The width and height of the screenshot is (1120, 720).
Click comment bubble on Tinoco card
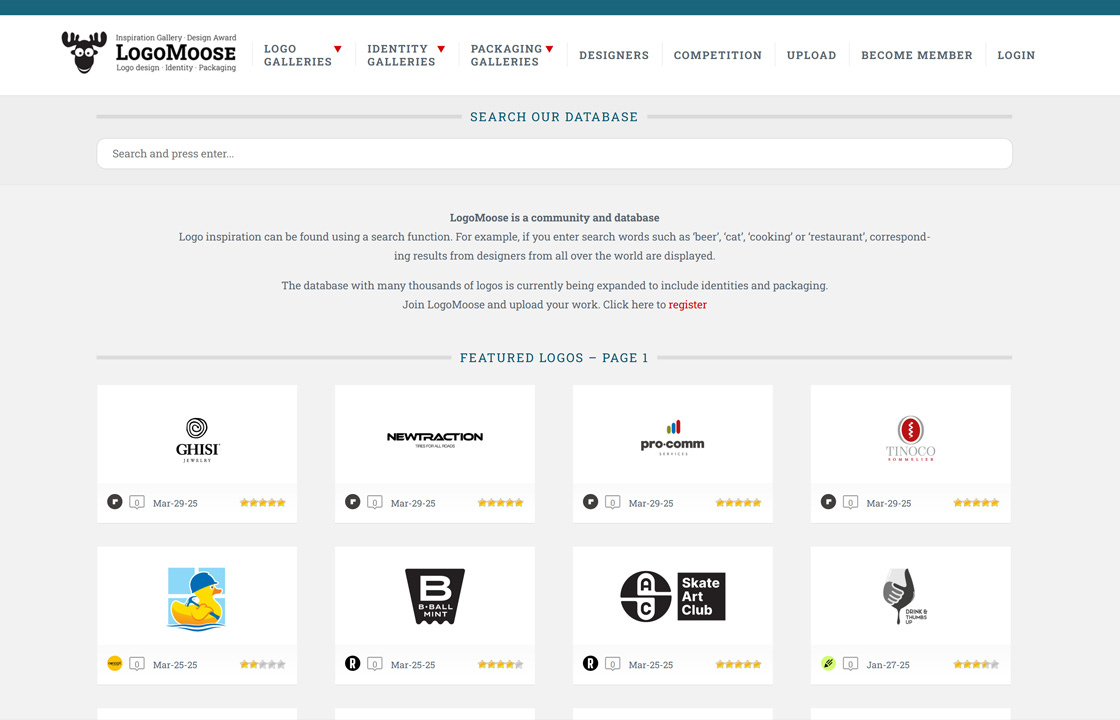click(851, 503)
